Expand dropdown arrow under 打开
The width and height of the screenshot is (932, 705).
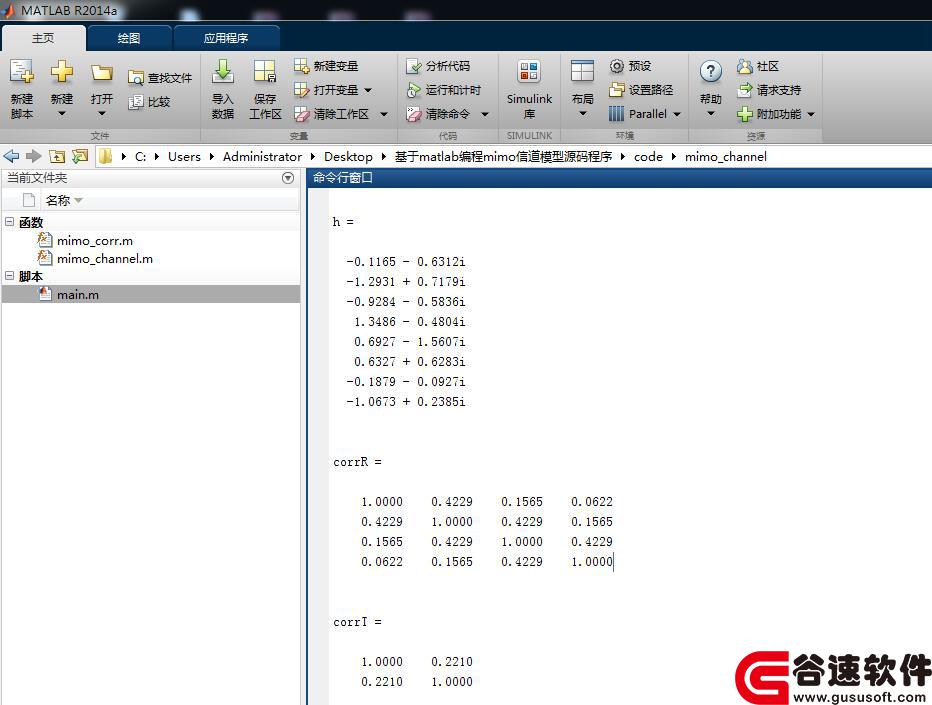pos(102,114)
